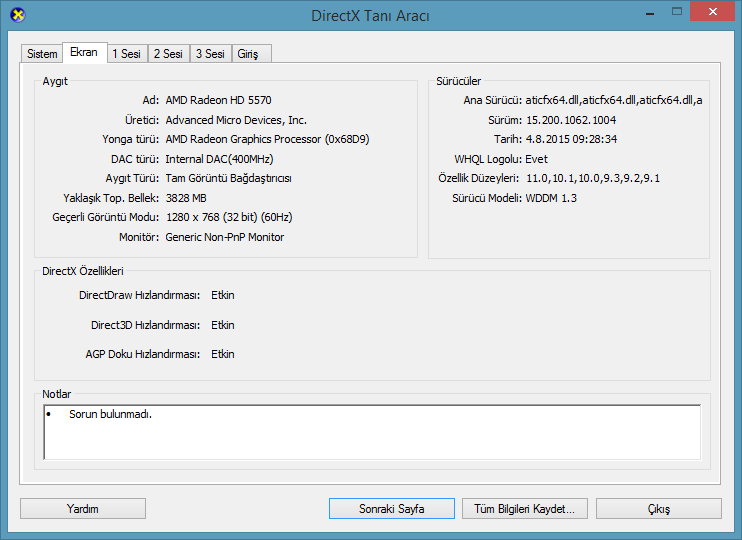
Task: Click the Sonraki Sayfa button
Action: (x=392, y=509)
